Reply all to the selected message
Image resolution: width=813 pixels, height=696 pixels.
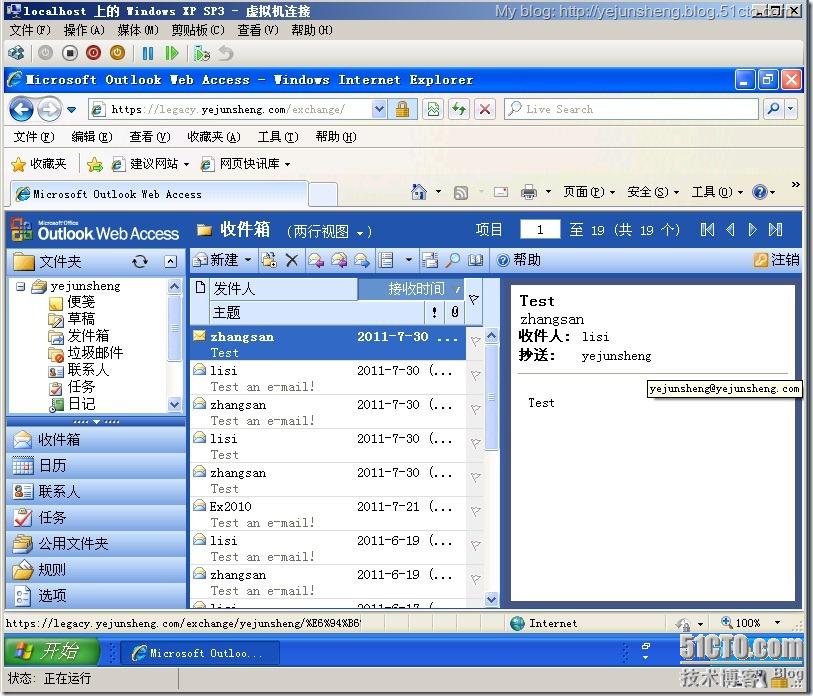339,260
